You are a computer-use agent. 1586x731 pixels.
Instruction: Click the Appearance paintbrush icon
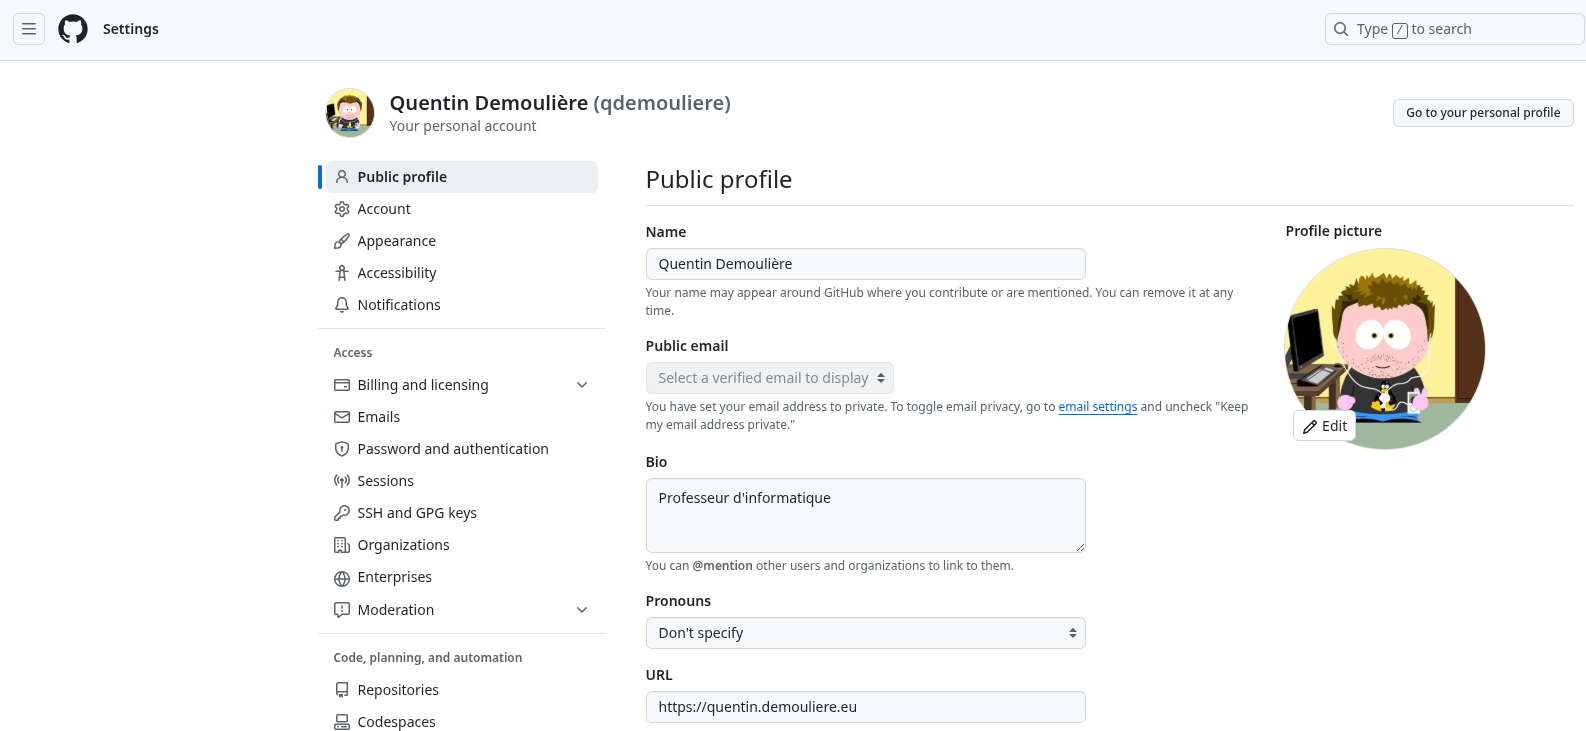click(342, 241)
